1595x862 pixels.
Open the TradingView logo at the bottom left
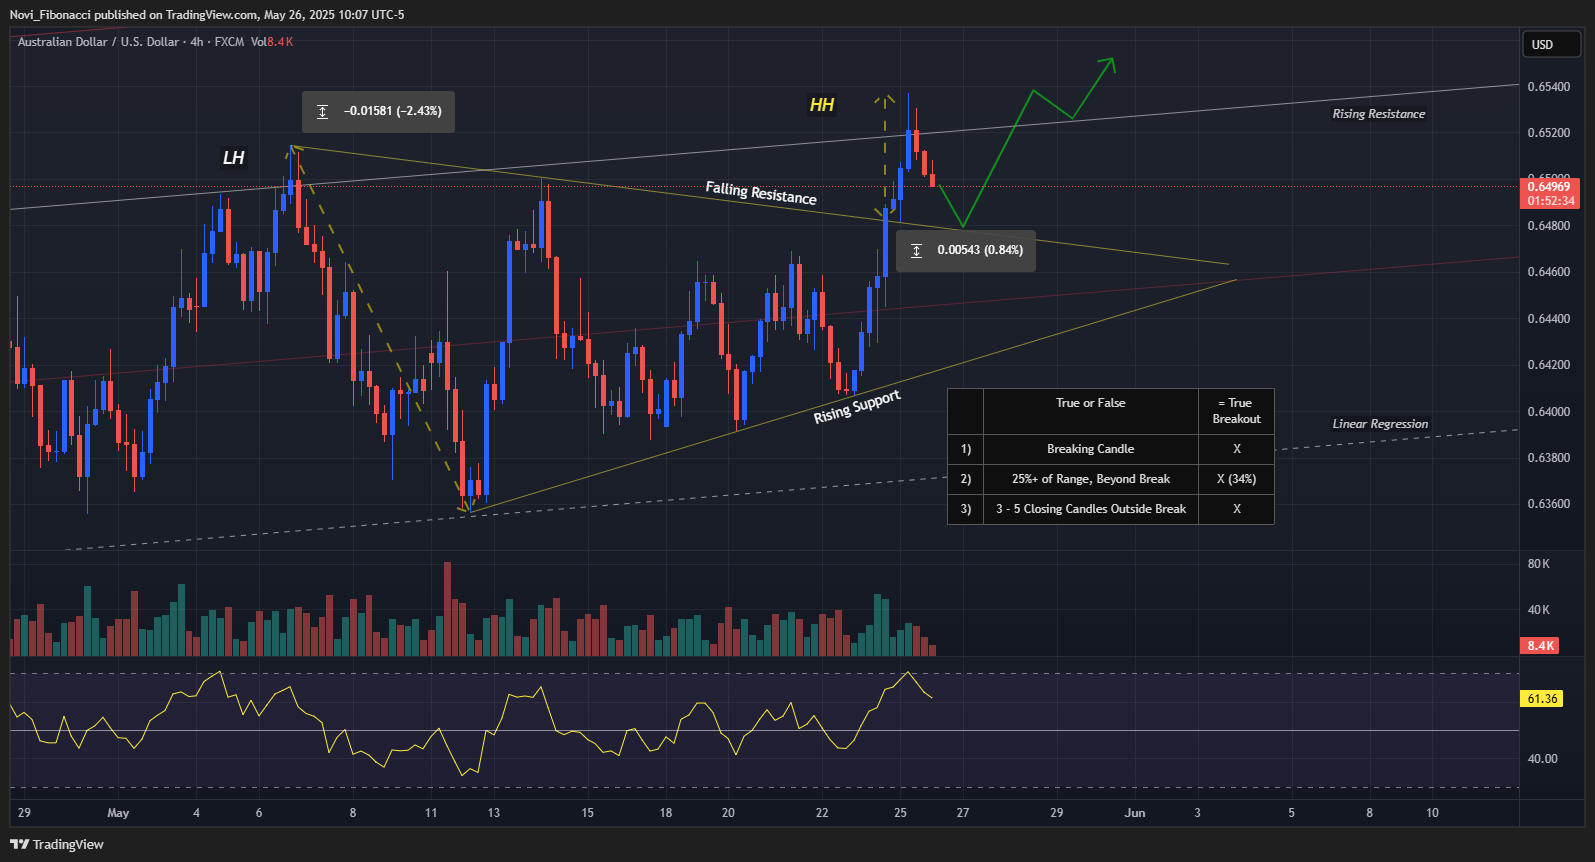tap(57, 844)
